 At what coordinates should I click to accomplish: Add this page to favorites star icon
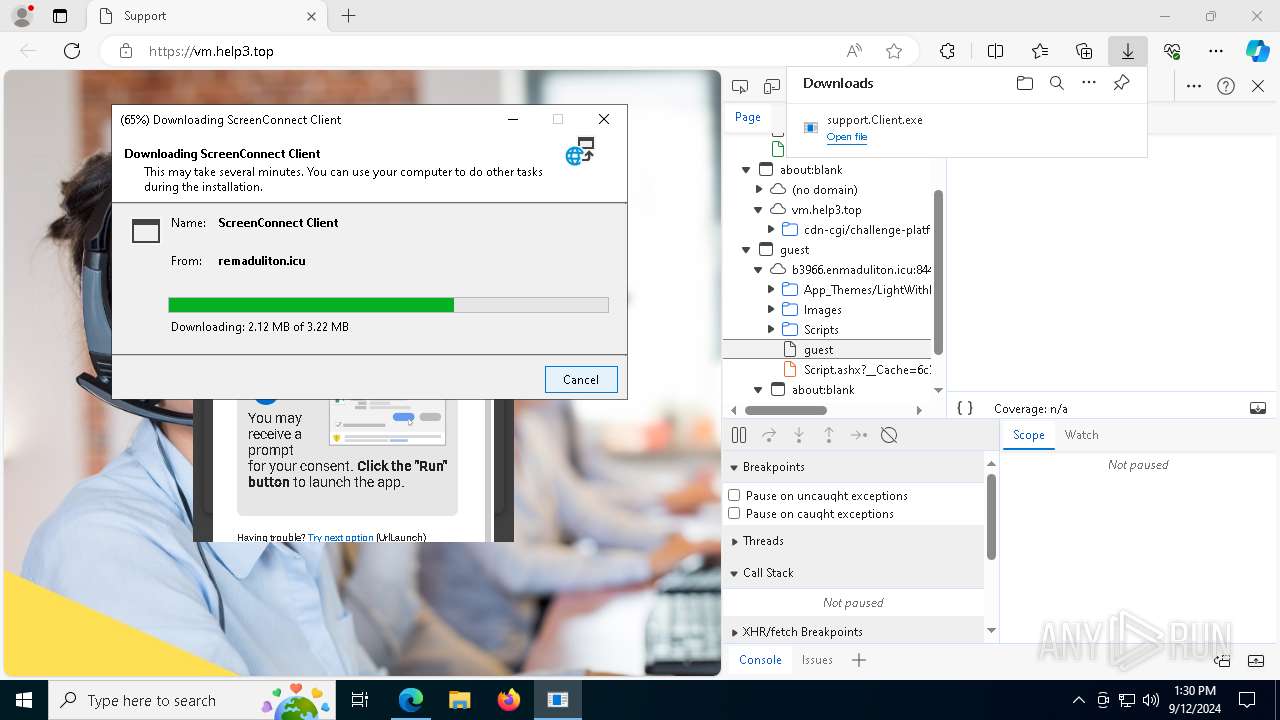(894, 51)
